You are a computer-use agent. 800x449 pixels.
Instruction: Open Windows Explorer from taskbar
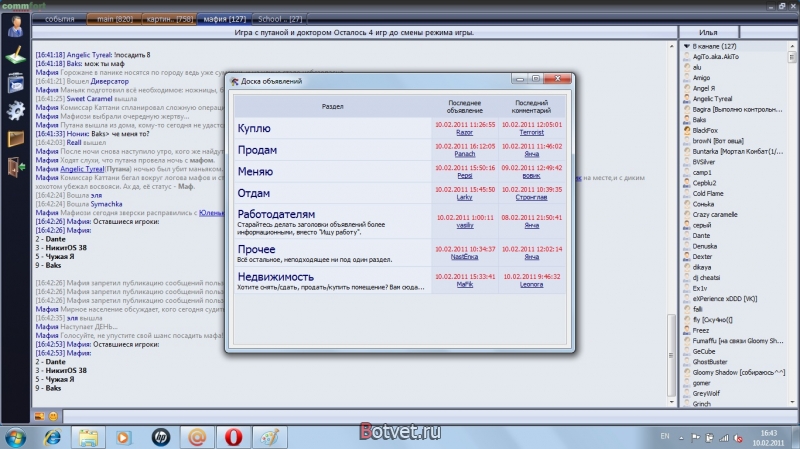click(x=88, y=438)
